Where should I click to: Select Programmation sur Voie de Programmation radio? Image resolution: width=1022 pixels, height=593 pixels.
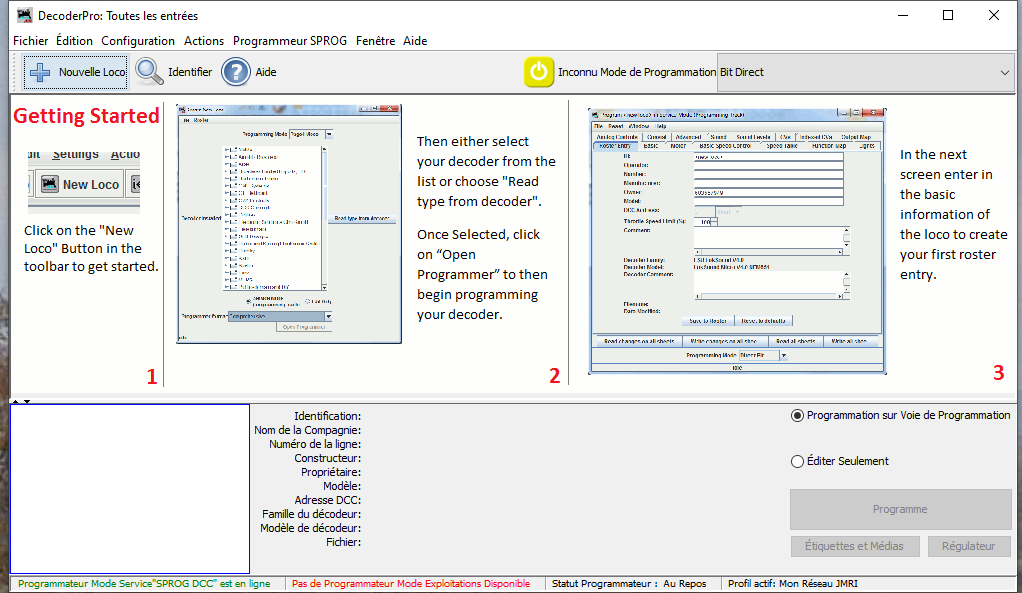tap(797, 416)
